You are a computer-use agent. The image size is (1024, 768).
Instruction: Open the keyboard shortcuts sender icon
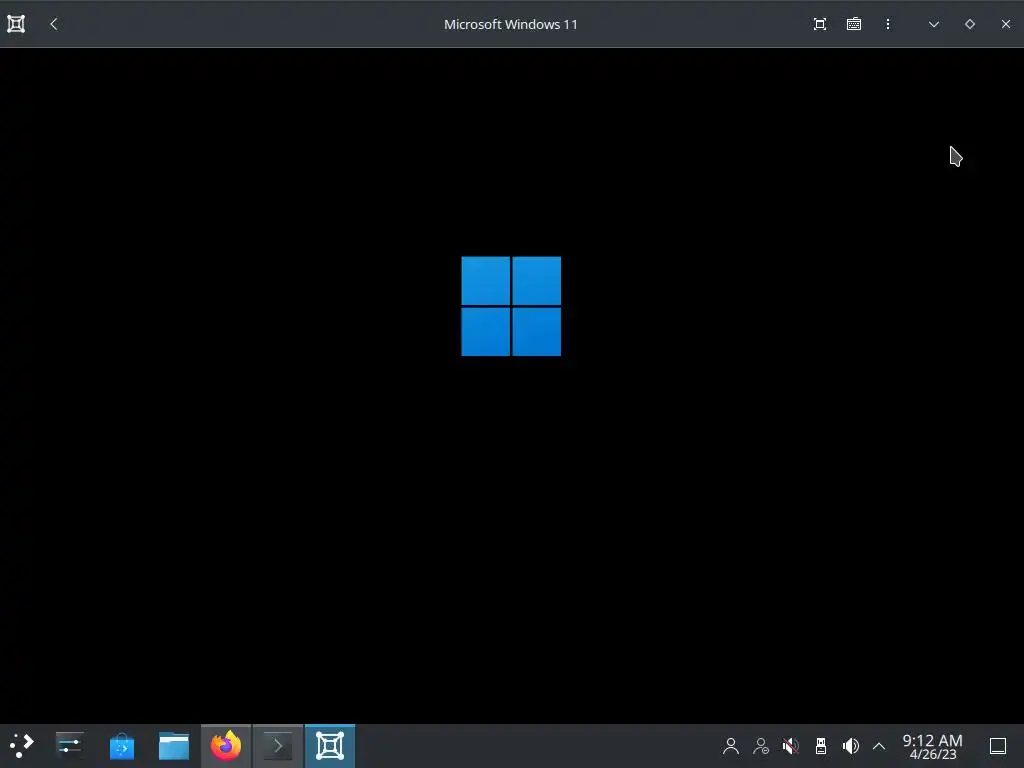pyautogui.click(x=854, y=24)
